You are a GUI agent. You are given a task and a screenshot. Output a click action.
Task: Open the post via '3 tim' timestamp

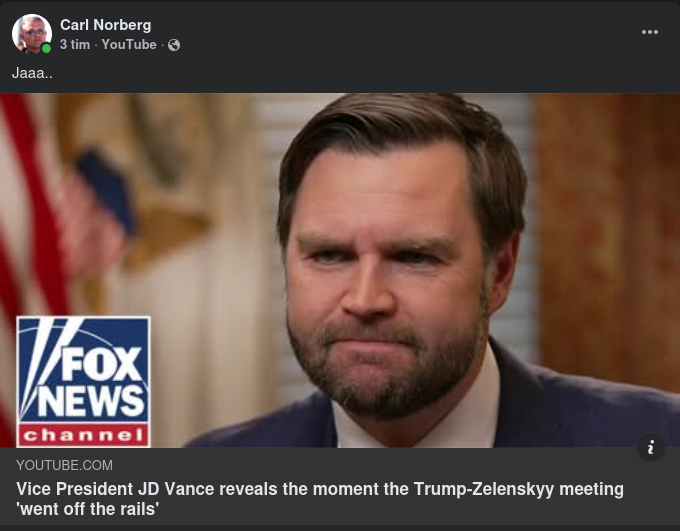74,45
